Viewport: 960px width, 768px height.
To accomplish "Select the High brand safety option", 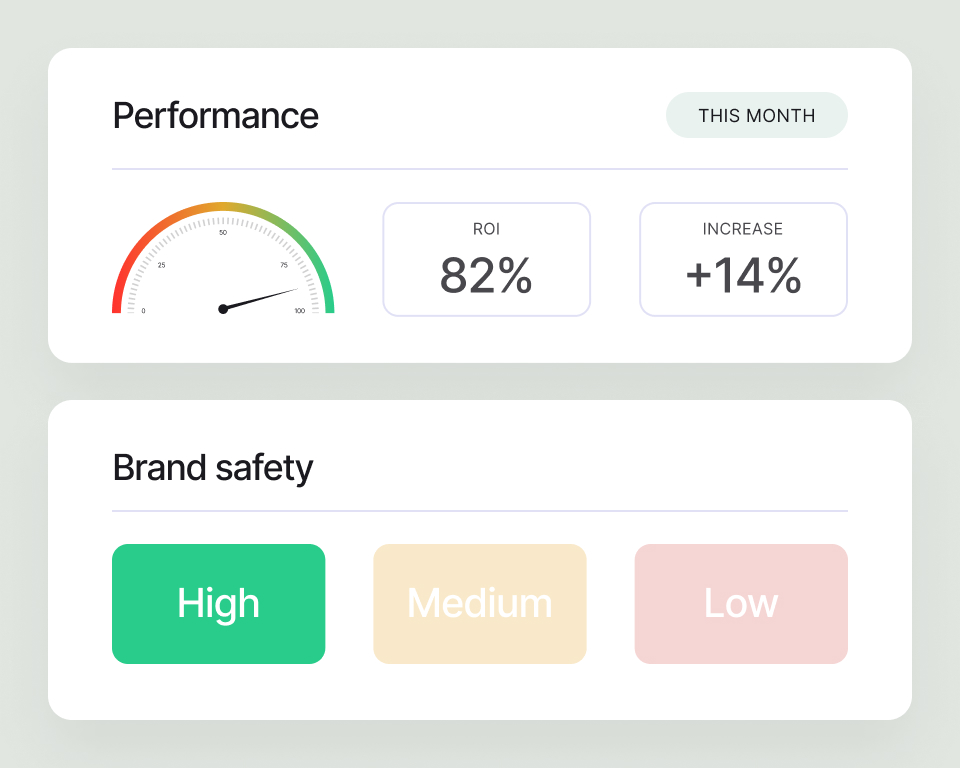I will pos(218,604).
